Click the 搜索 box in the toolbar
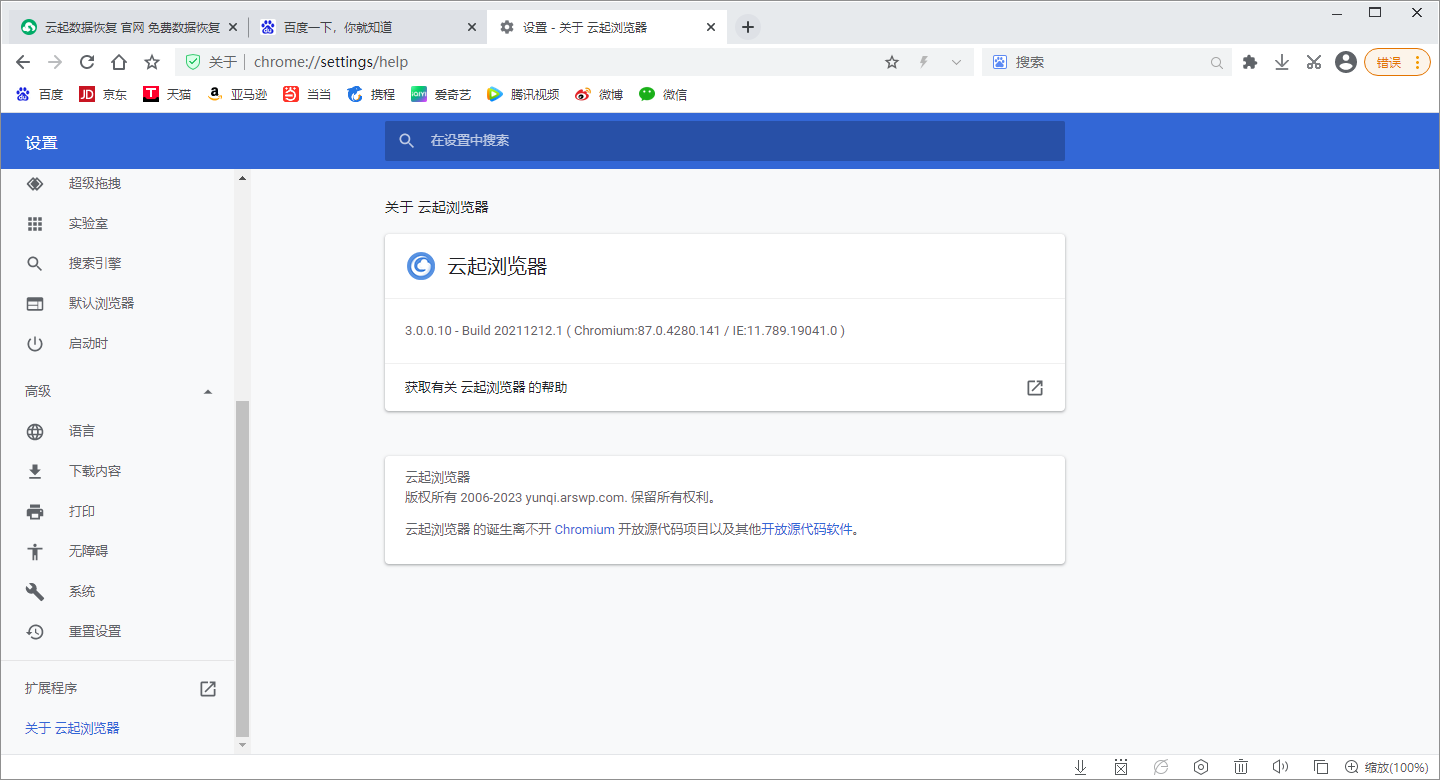 coord(1105,62)
